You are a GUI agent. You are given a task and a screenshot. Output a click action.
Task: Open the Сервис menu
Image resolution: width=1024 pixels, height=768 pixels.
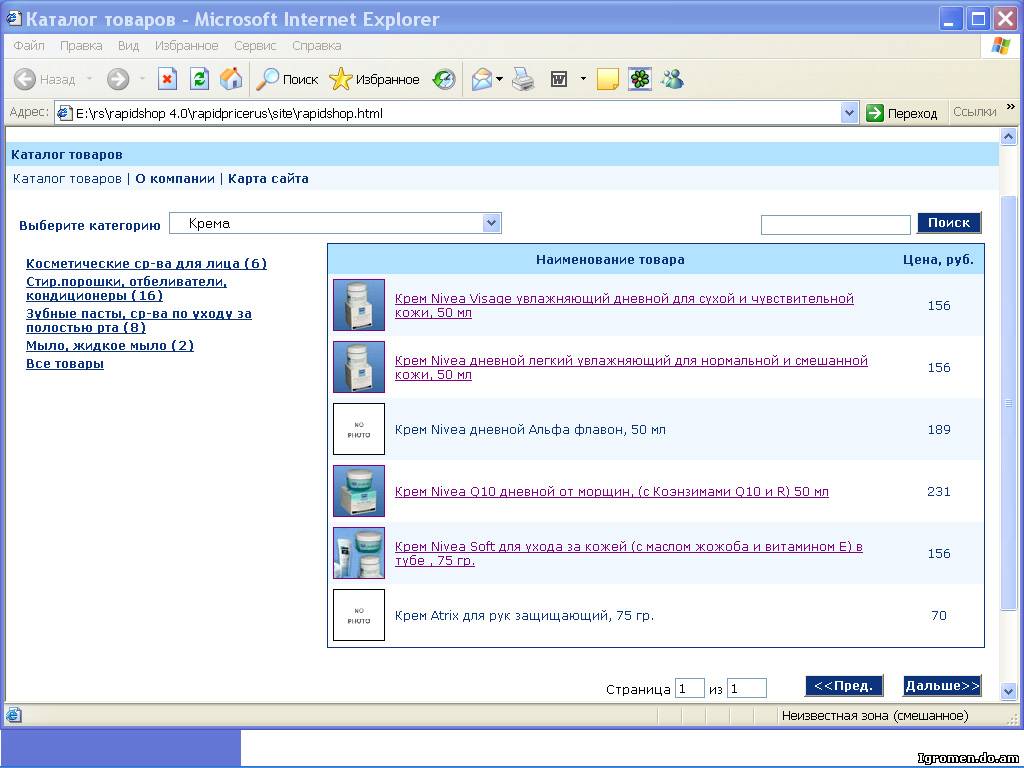tap(255, 46)
